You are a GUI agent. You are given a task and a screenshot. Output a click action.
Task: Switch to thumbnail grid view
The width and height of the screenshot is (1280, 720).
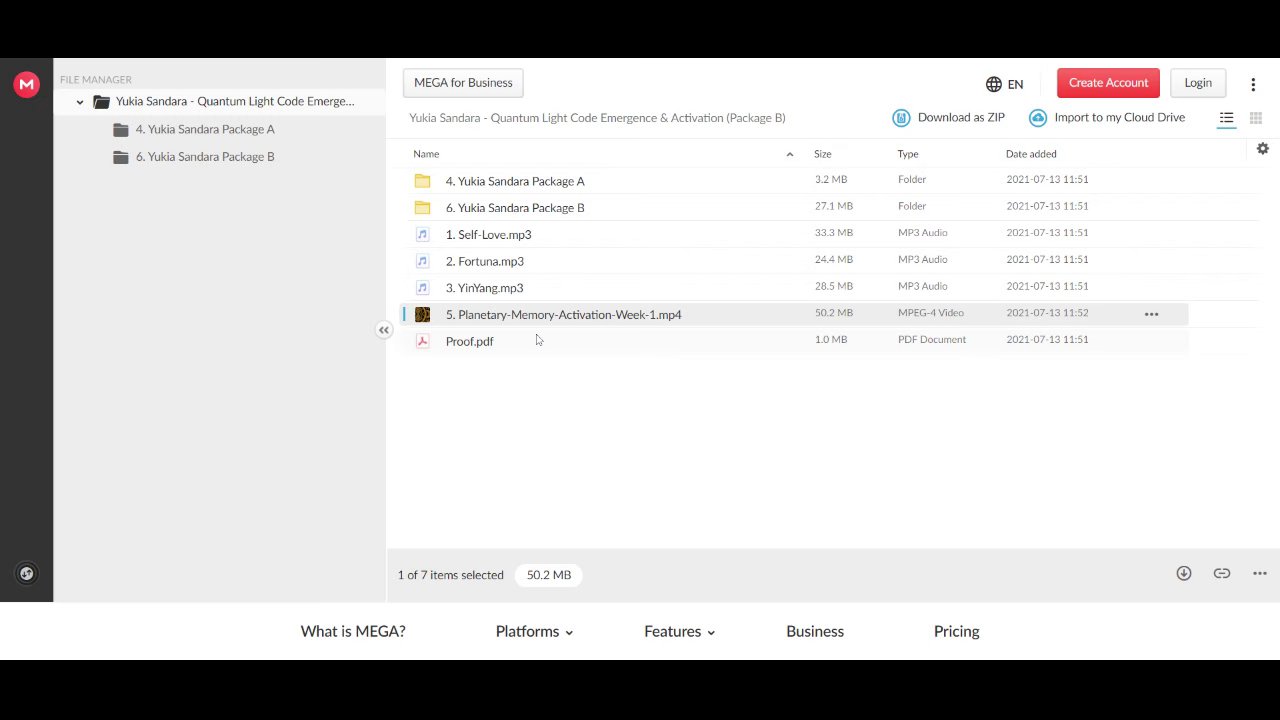pos(1256,118)
